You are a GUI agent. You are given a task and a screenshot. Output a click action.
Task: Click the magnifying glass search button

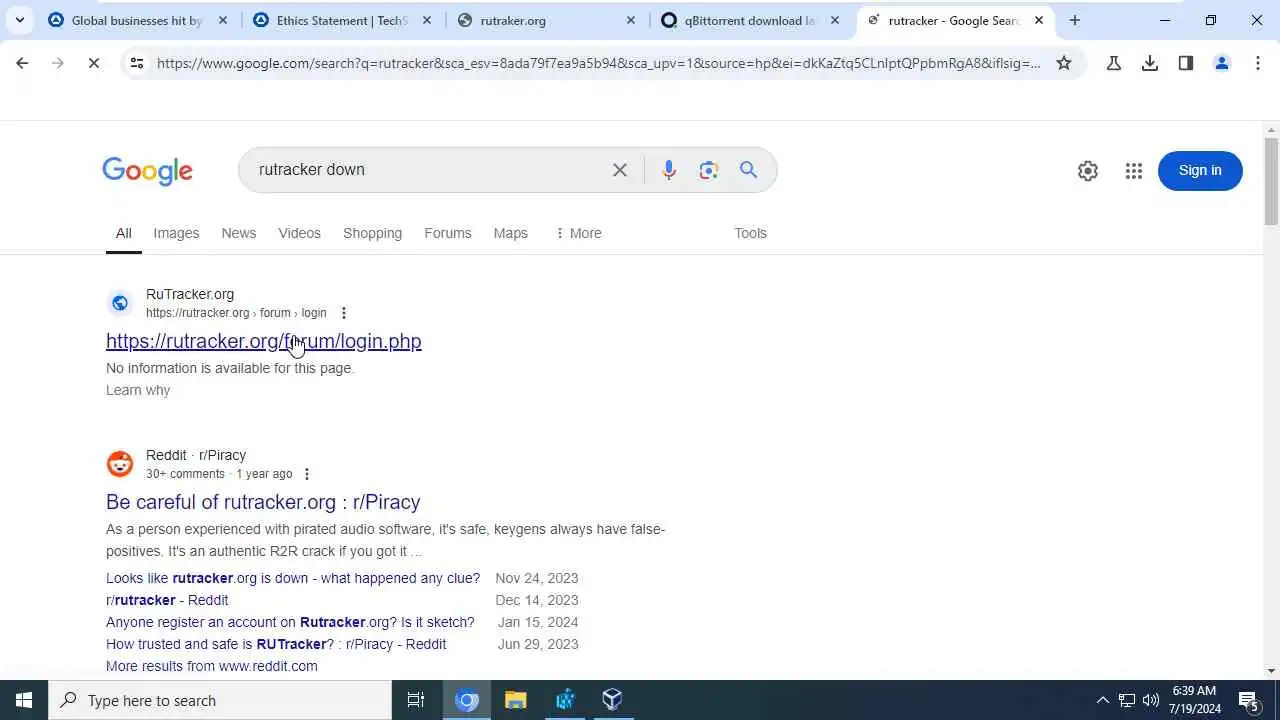748,170
